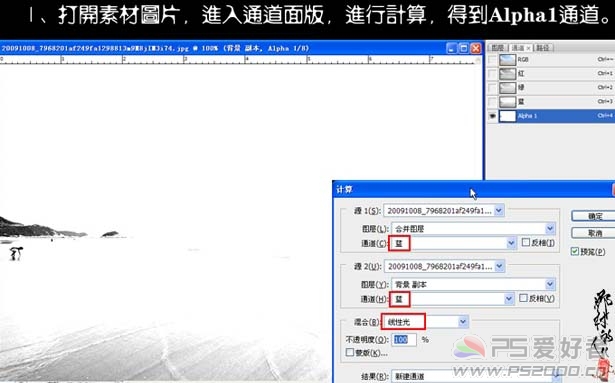Open the 混合(B) blend mode dropdown
615x383 pixels.
[x=425, y=322]
